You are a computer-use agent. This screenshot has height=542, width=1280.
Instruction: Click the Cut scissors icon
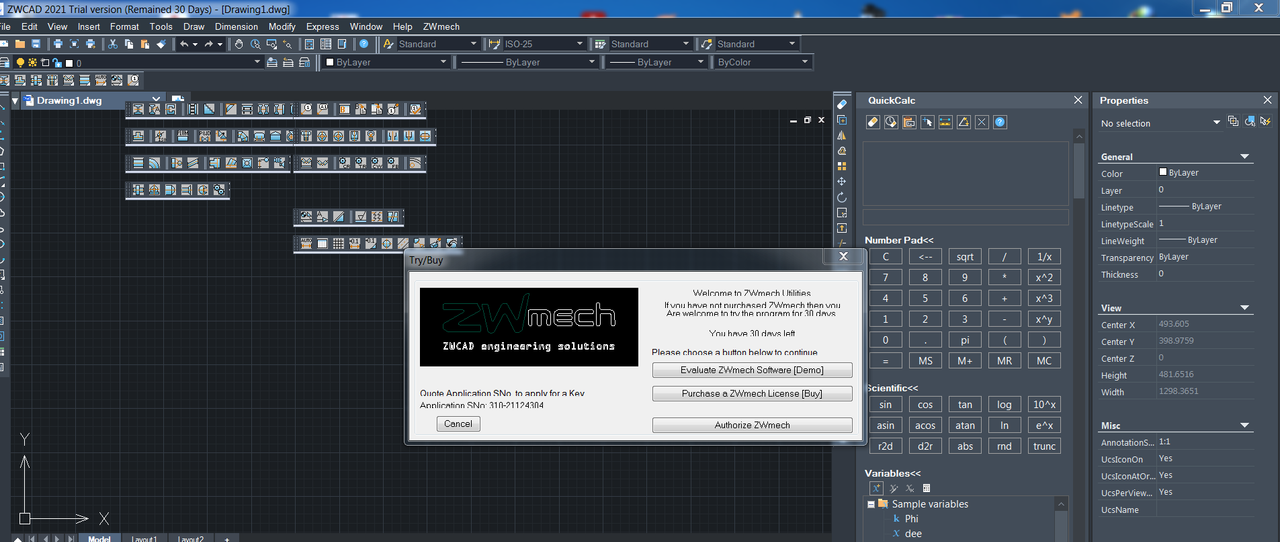[112, 44]
